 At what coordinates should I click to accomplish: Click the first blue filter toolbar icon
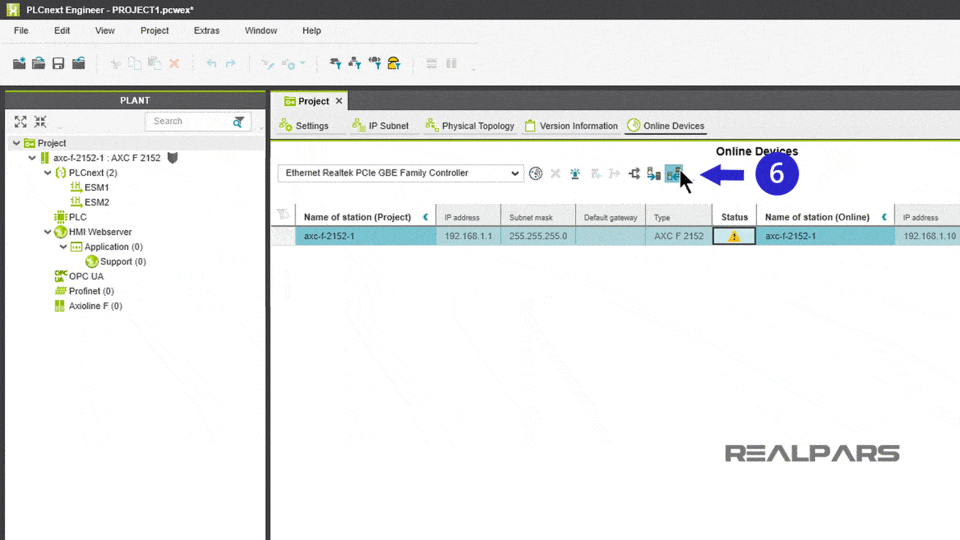click(335, 63)
